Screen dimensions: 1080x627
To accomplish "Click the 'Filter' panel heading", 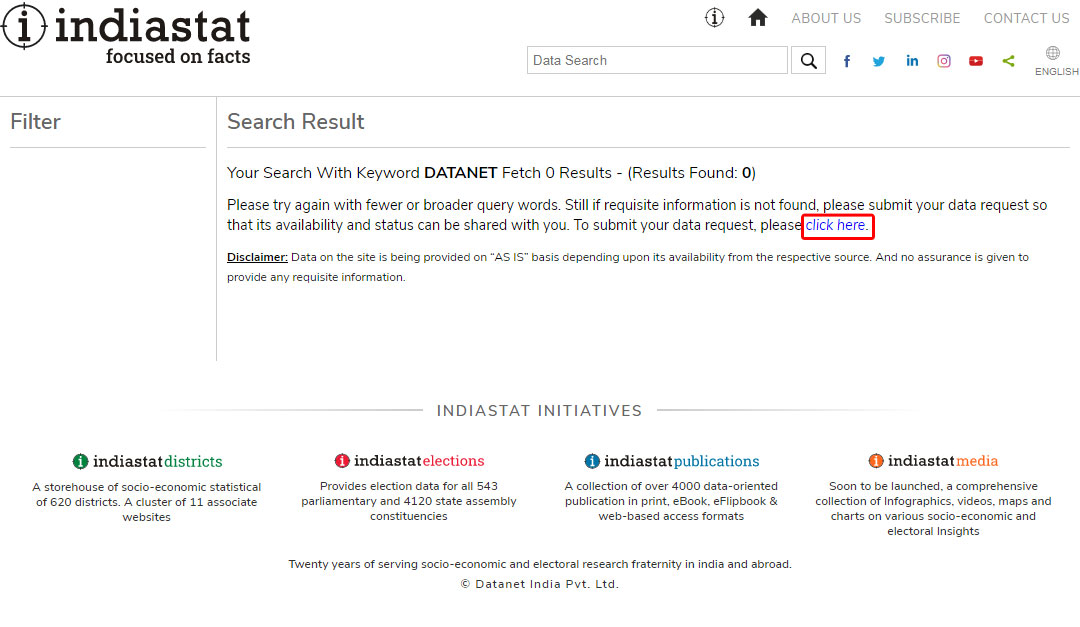I will click(x=36, y=122).
